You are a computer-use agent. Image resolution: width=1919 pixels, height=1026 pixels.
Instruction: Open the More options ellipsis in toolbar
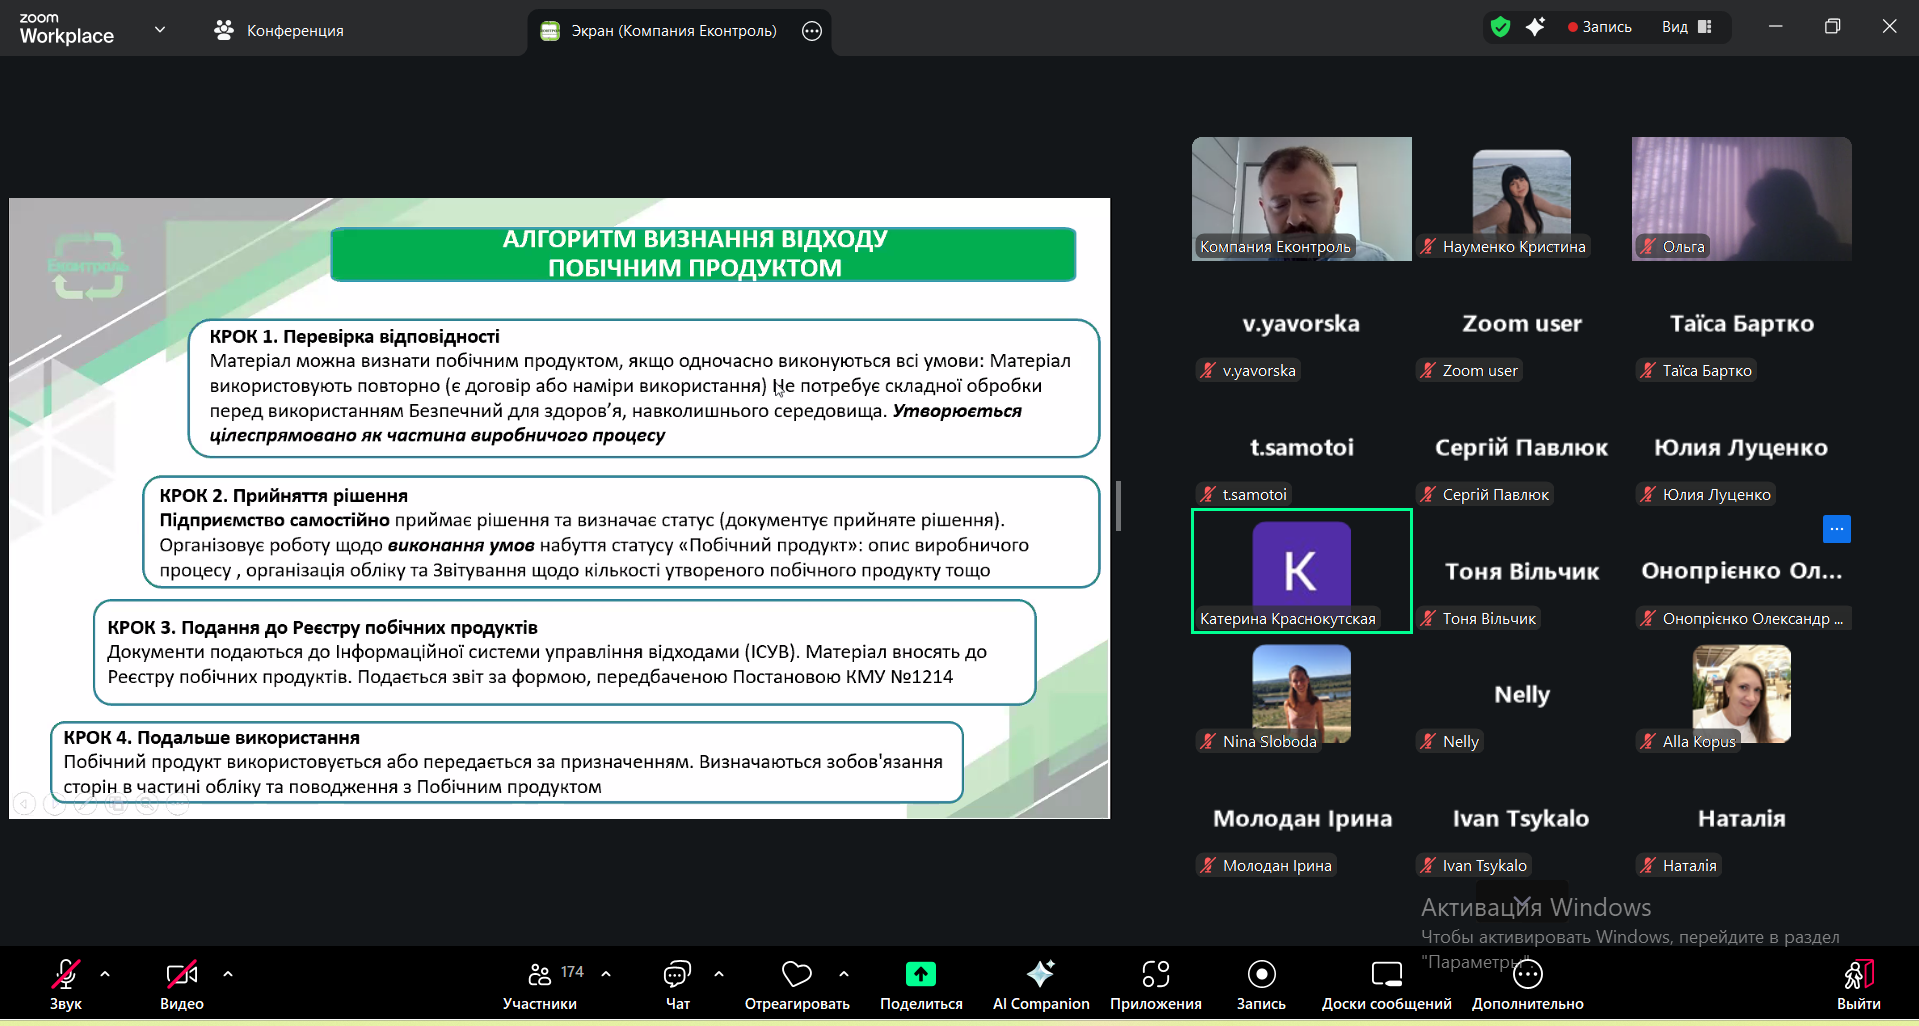tap(1527, 984)
